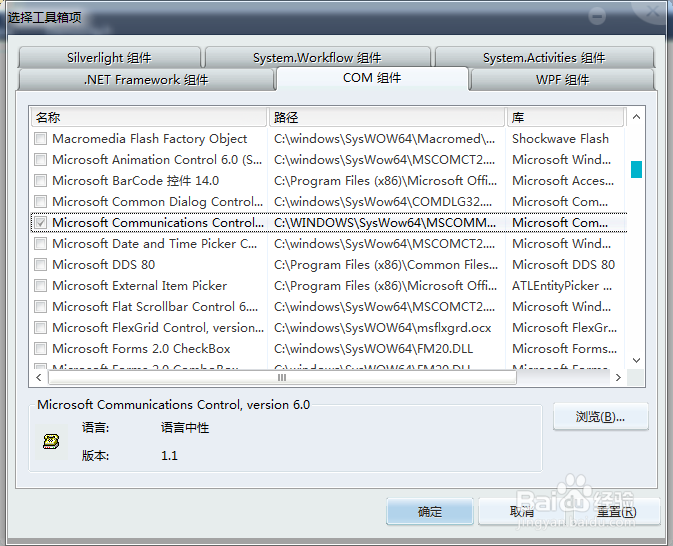Click the path C:\windows\SysWOW64\msflxgrd.ocx
673x546 pixels.
pyautogui.click(x=382, y=328)
